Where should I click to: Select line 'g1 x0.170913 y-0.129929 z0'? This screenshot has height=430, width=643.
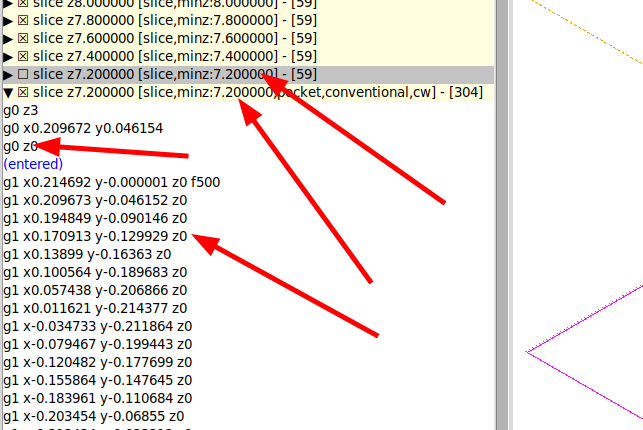(x=95, y=236)
